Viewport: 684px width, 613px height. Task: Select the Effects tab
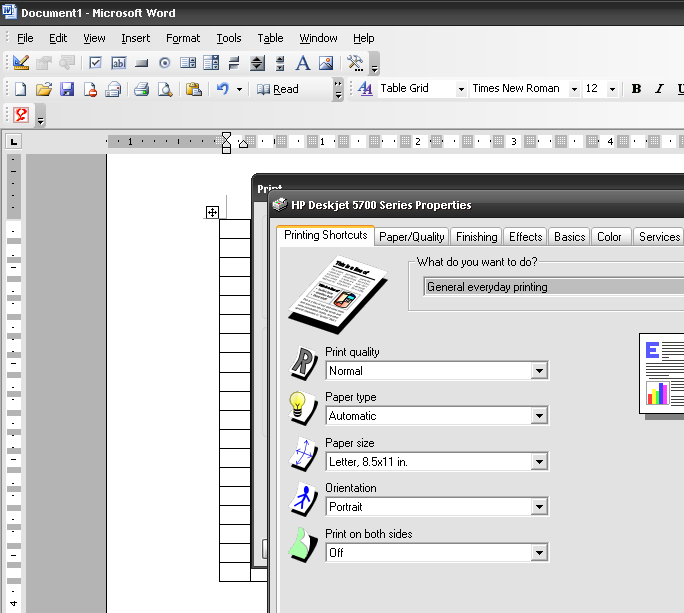pyautogui.click(x=525, y=237)
